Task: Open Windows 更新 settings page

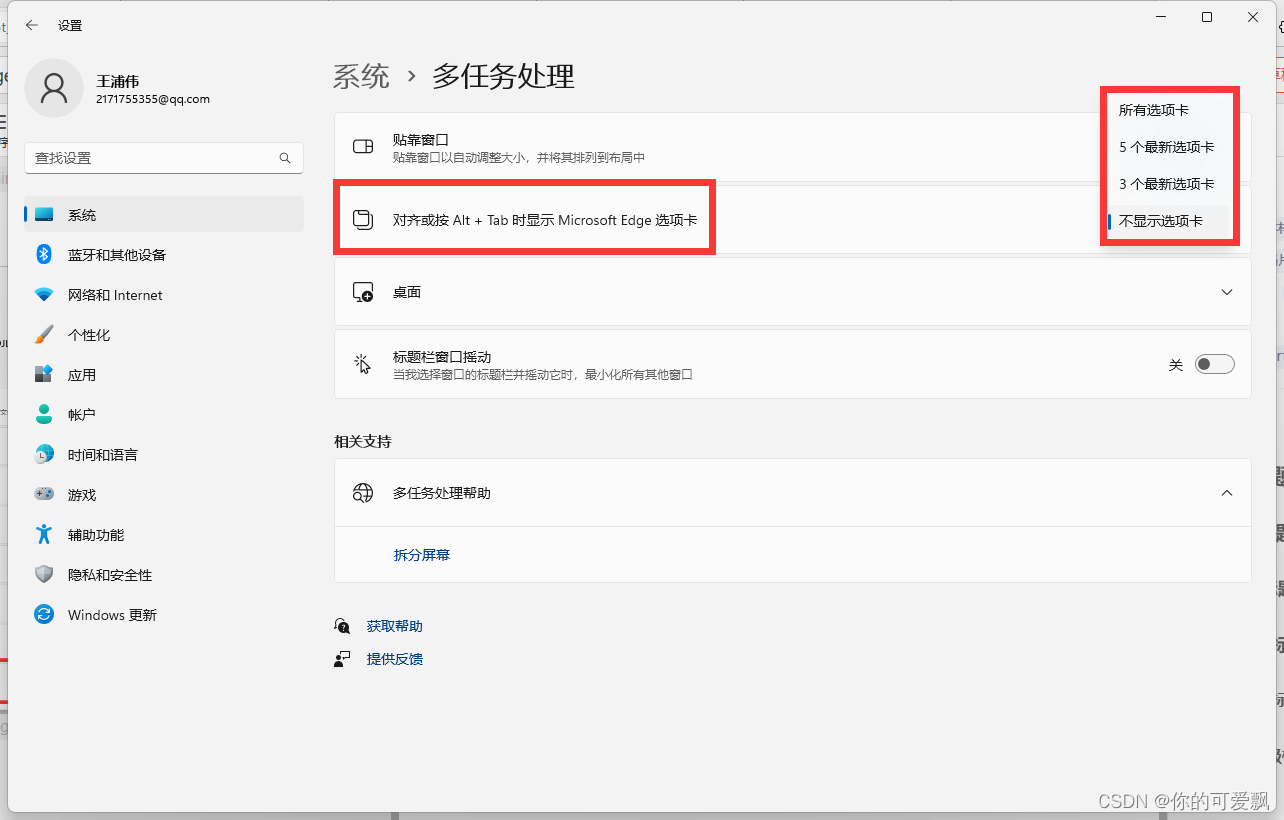Action: (x=164, y=615)
